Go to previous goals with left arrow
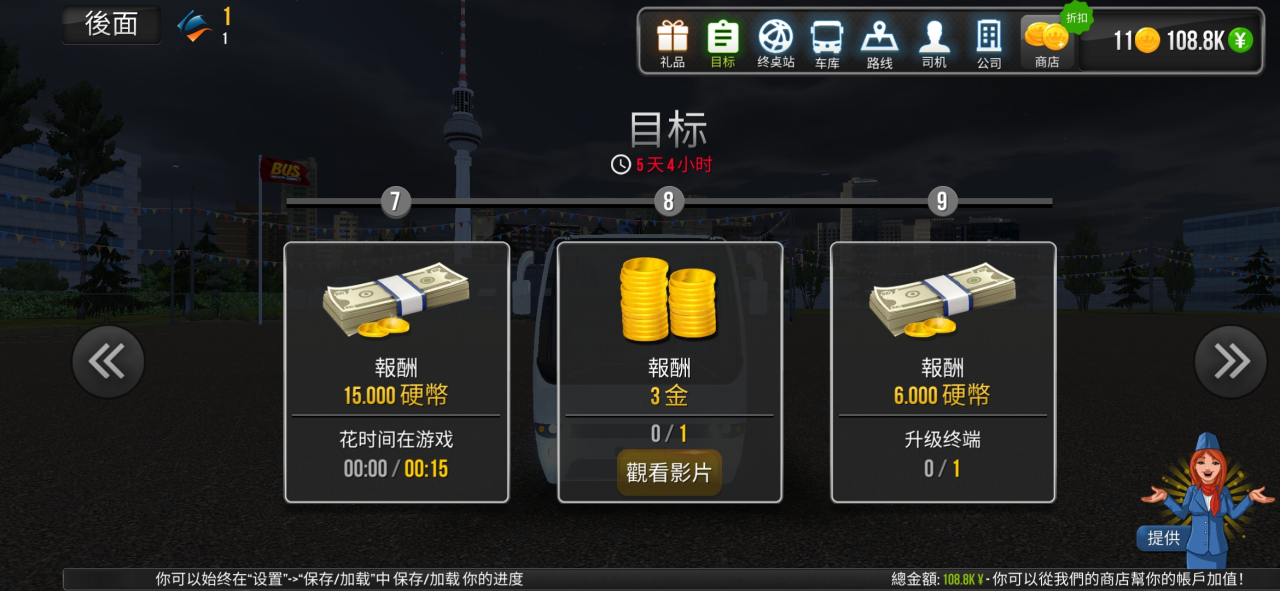 (108, 362)
